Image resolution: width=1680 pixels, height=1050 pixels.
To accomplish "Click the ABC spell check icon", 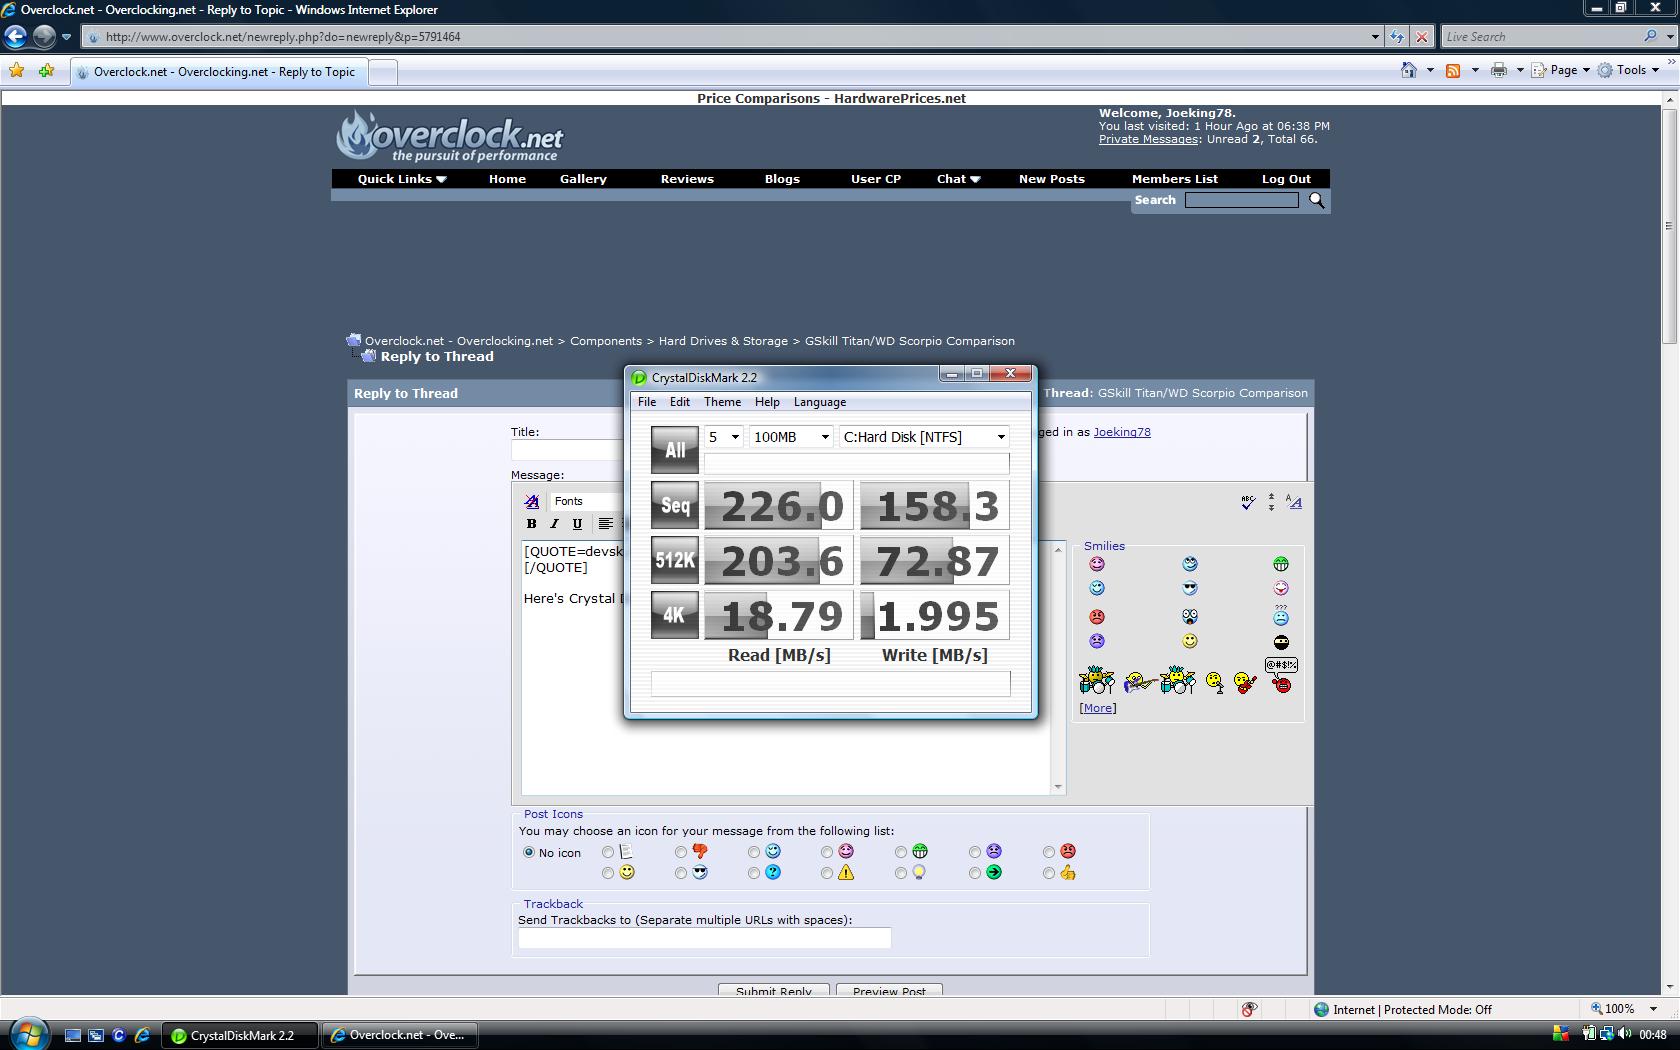I will (x=1248, y=502).
